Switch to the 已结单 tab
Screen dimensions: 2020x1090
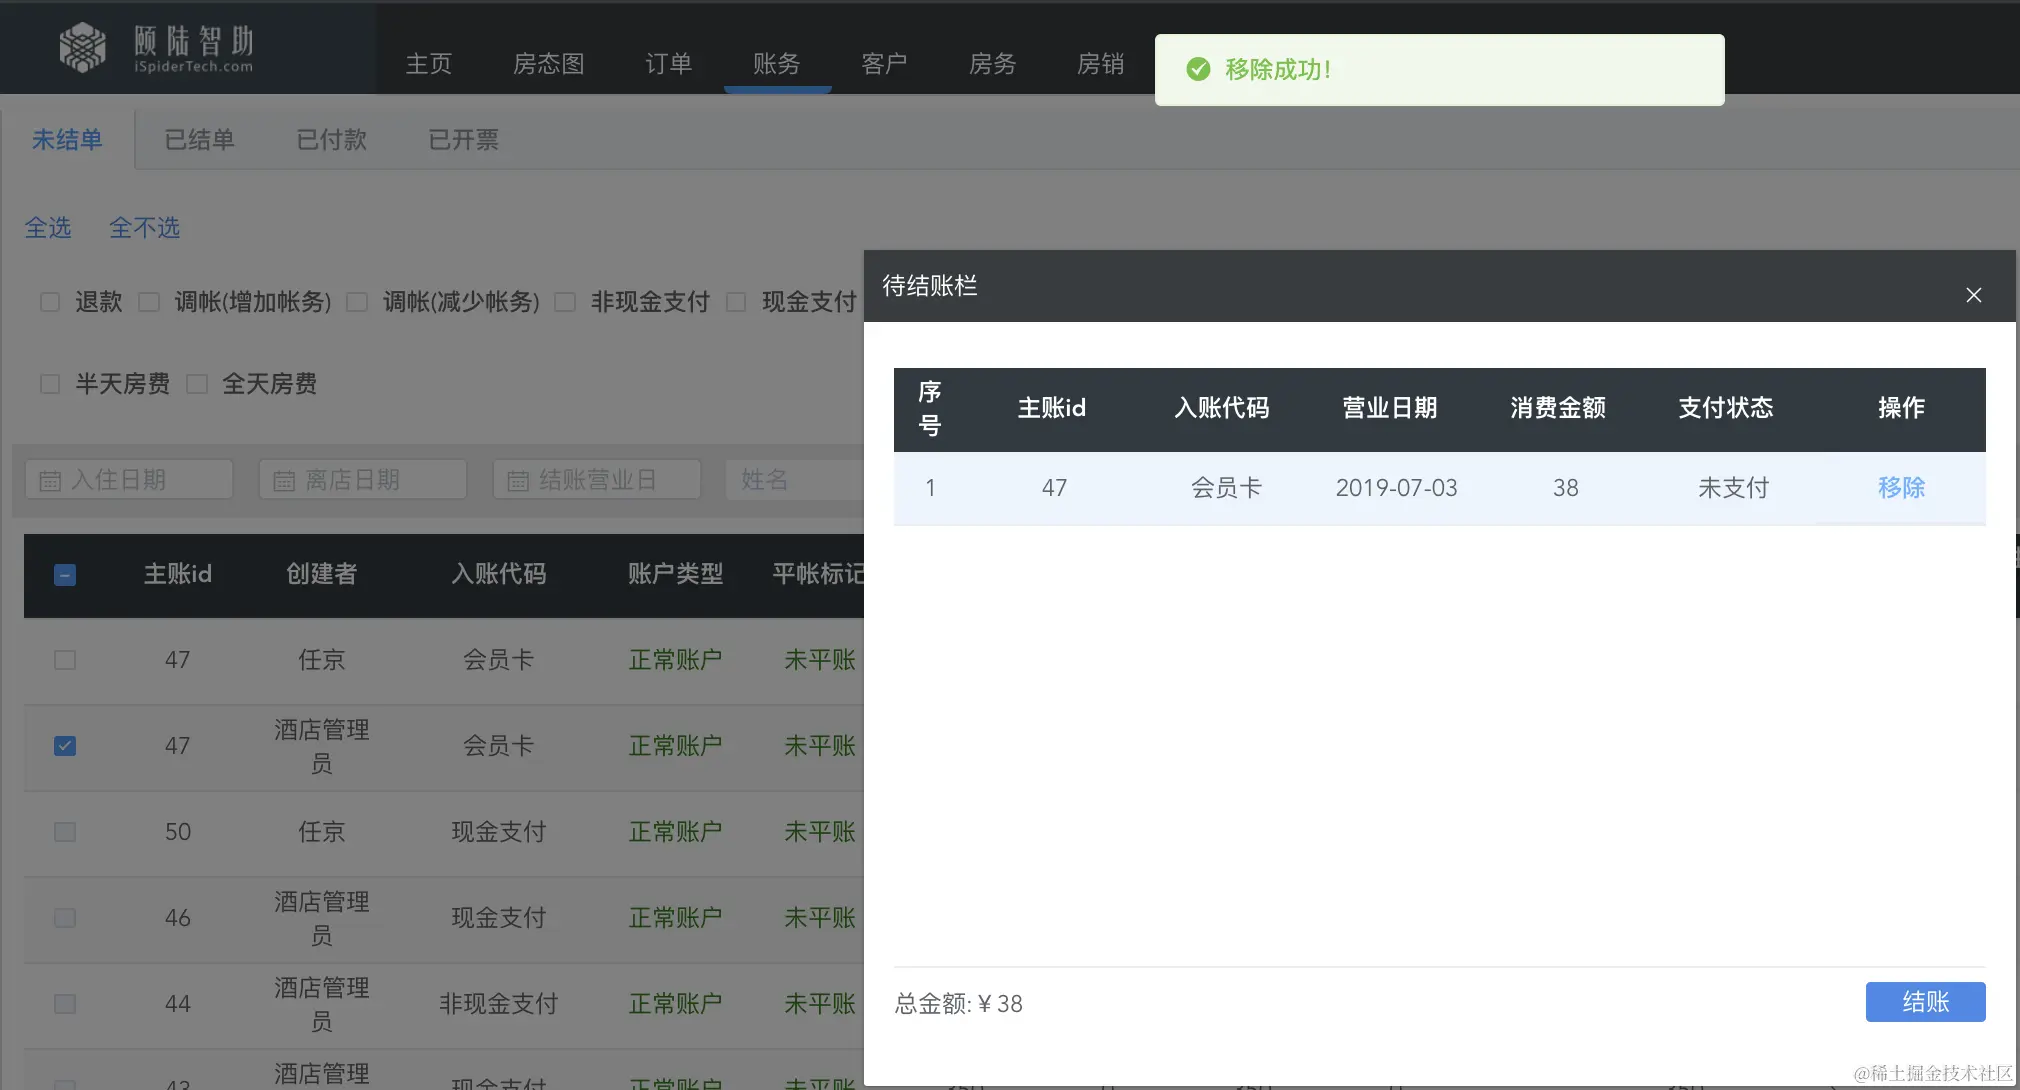point(199,140)
